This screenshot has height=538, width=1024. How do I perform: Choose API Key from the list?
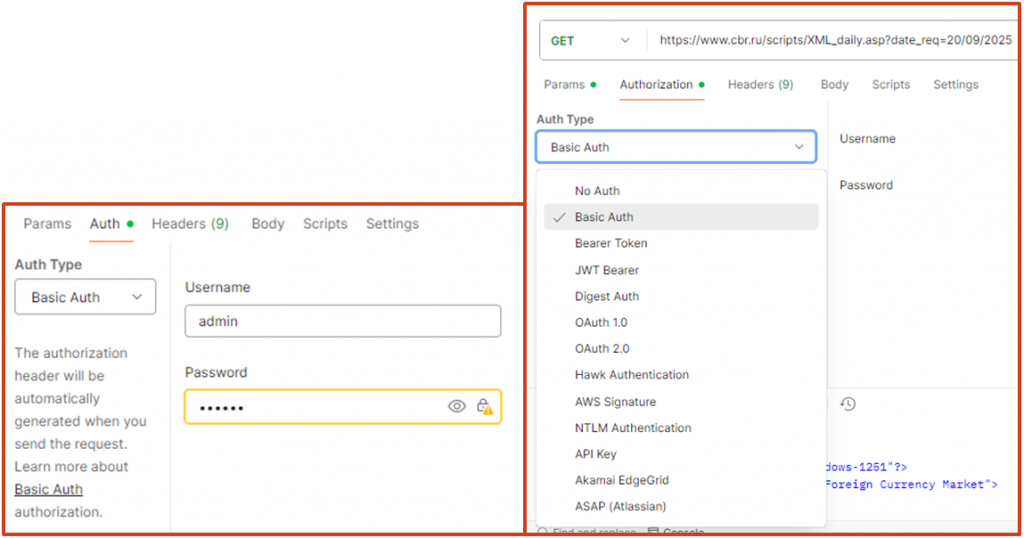tap(596, 454)
